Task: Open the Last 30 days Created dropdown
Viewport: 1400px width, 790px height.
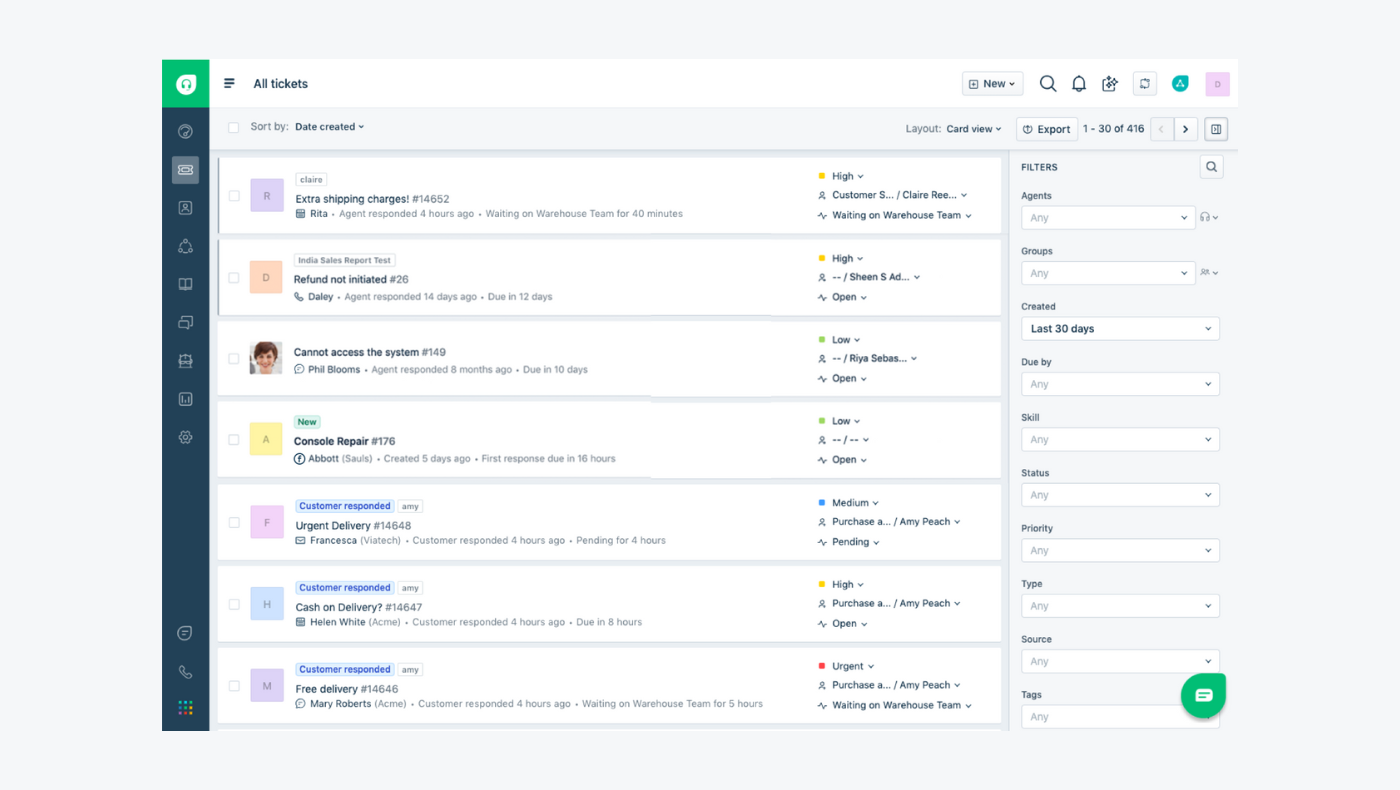Action: click(x=1120, y=328)
